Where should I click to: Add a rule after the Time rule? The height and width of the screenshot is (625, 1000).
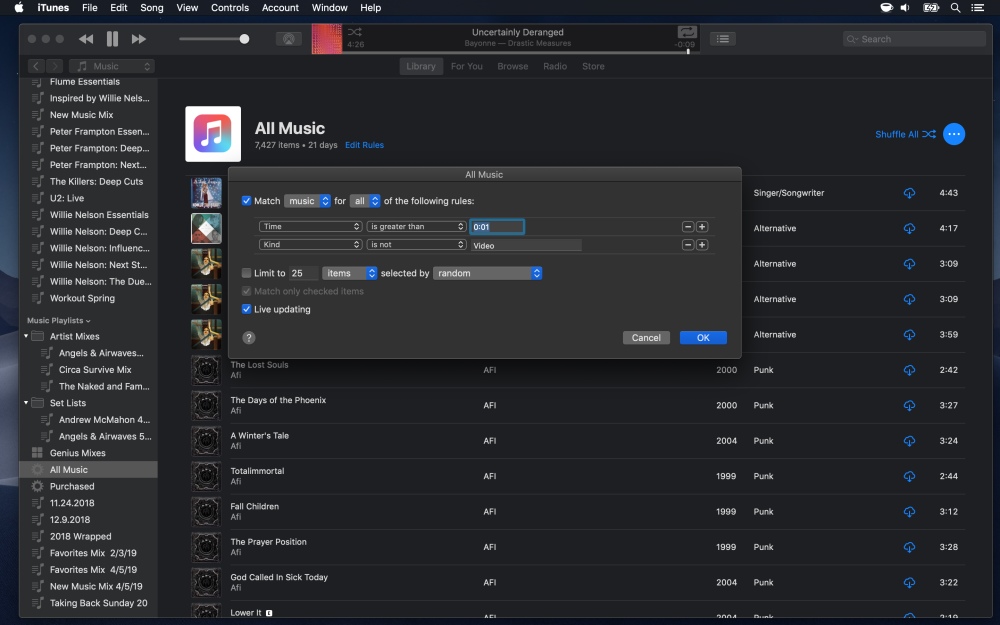coord(702,227)
